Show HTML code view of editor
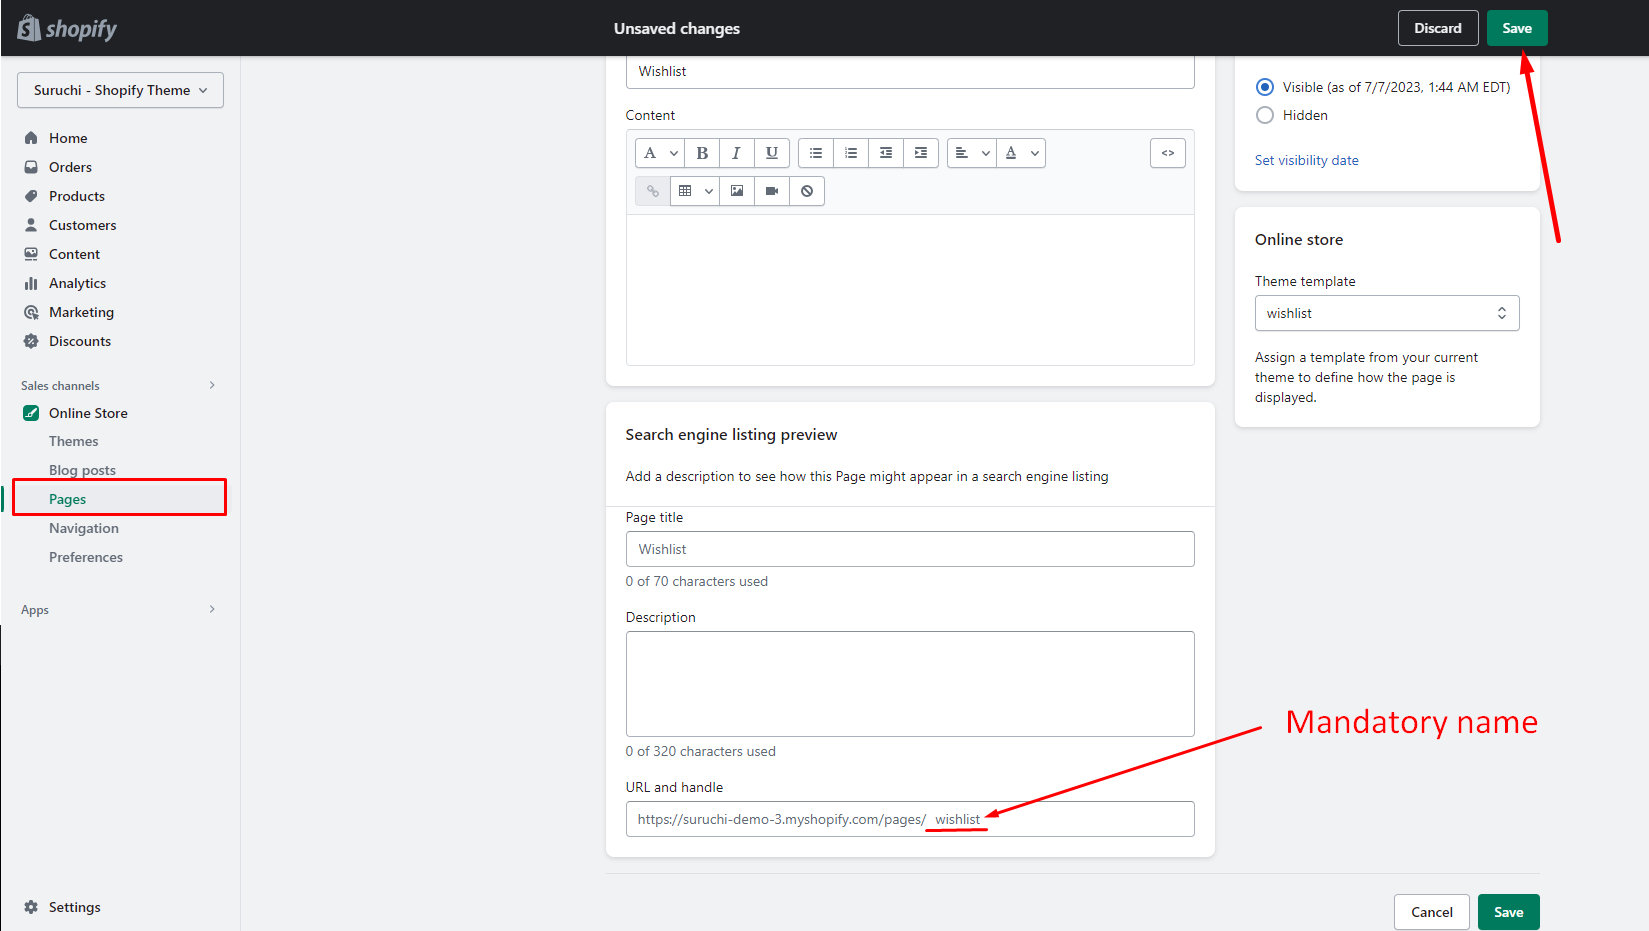This screenshot has height=931, width=1649. [1167, 153]
